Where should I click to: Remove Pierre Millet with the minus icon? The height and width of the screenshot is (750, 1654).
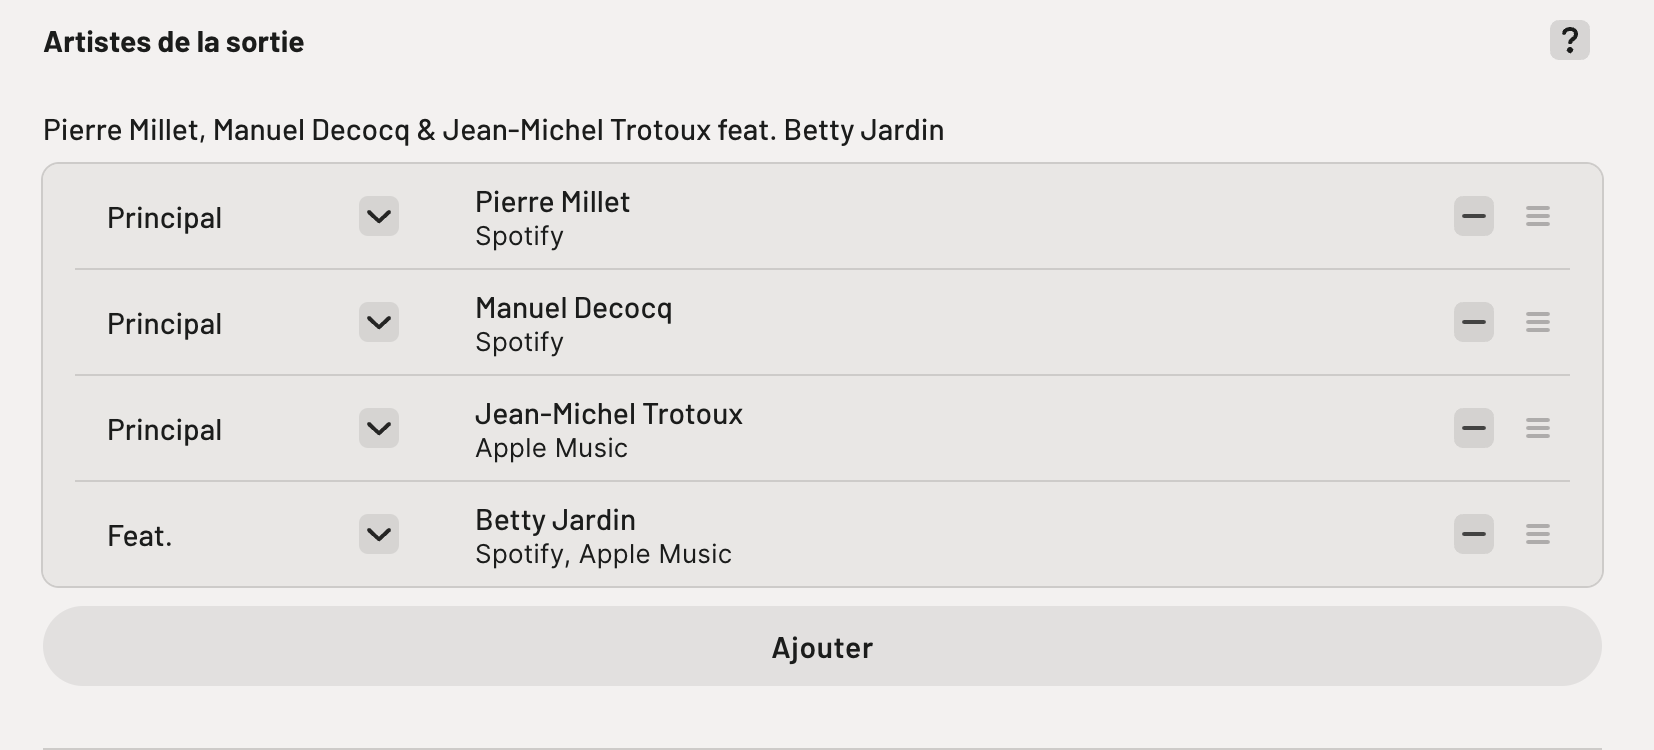pyautogui.click(x=1473, y=216)
